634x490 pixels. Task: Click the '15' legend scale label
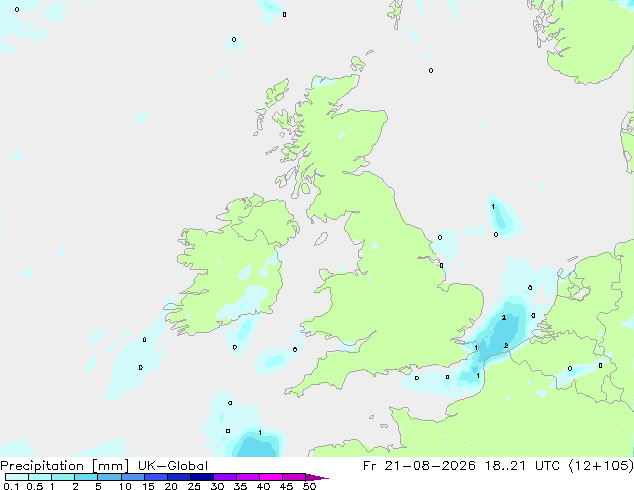148,486
